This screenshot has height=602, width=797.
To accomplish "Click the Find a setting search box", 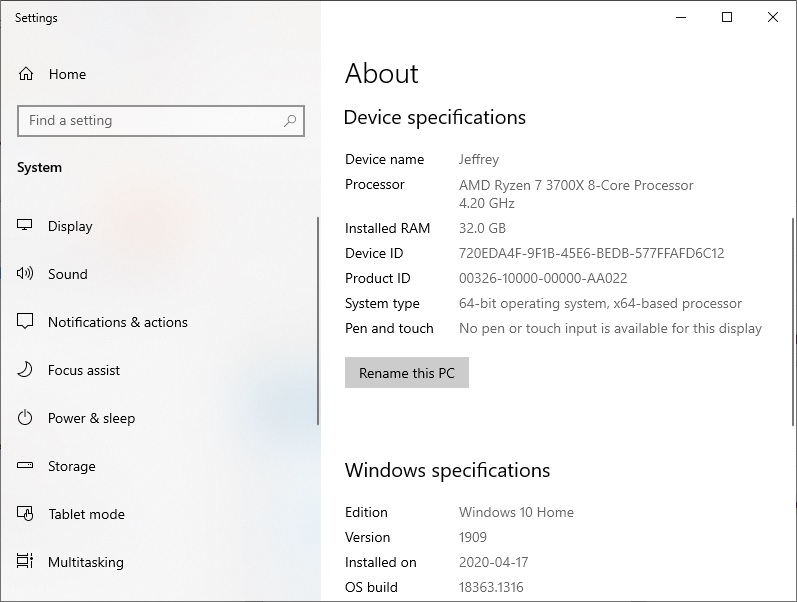I will click(161, 121).
